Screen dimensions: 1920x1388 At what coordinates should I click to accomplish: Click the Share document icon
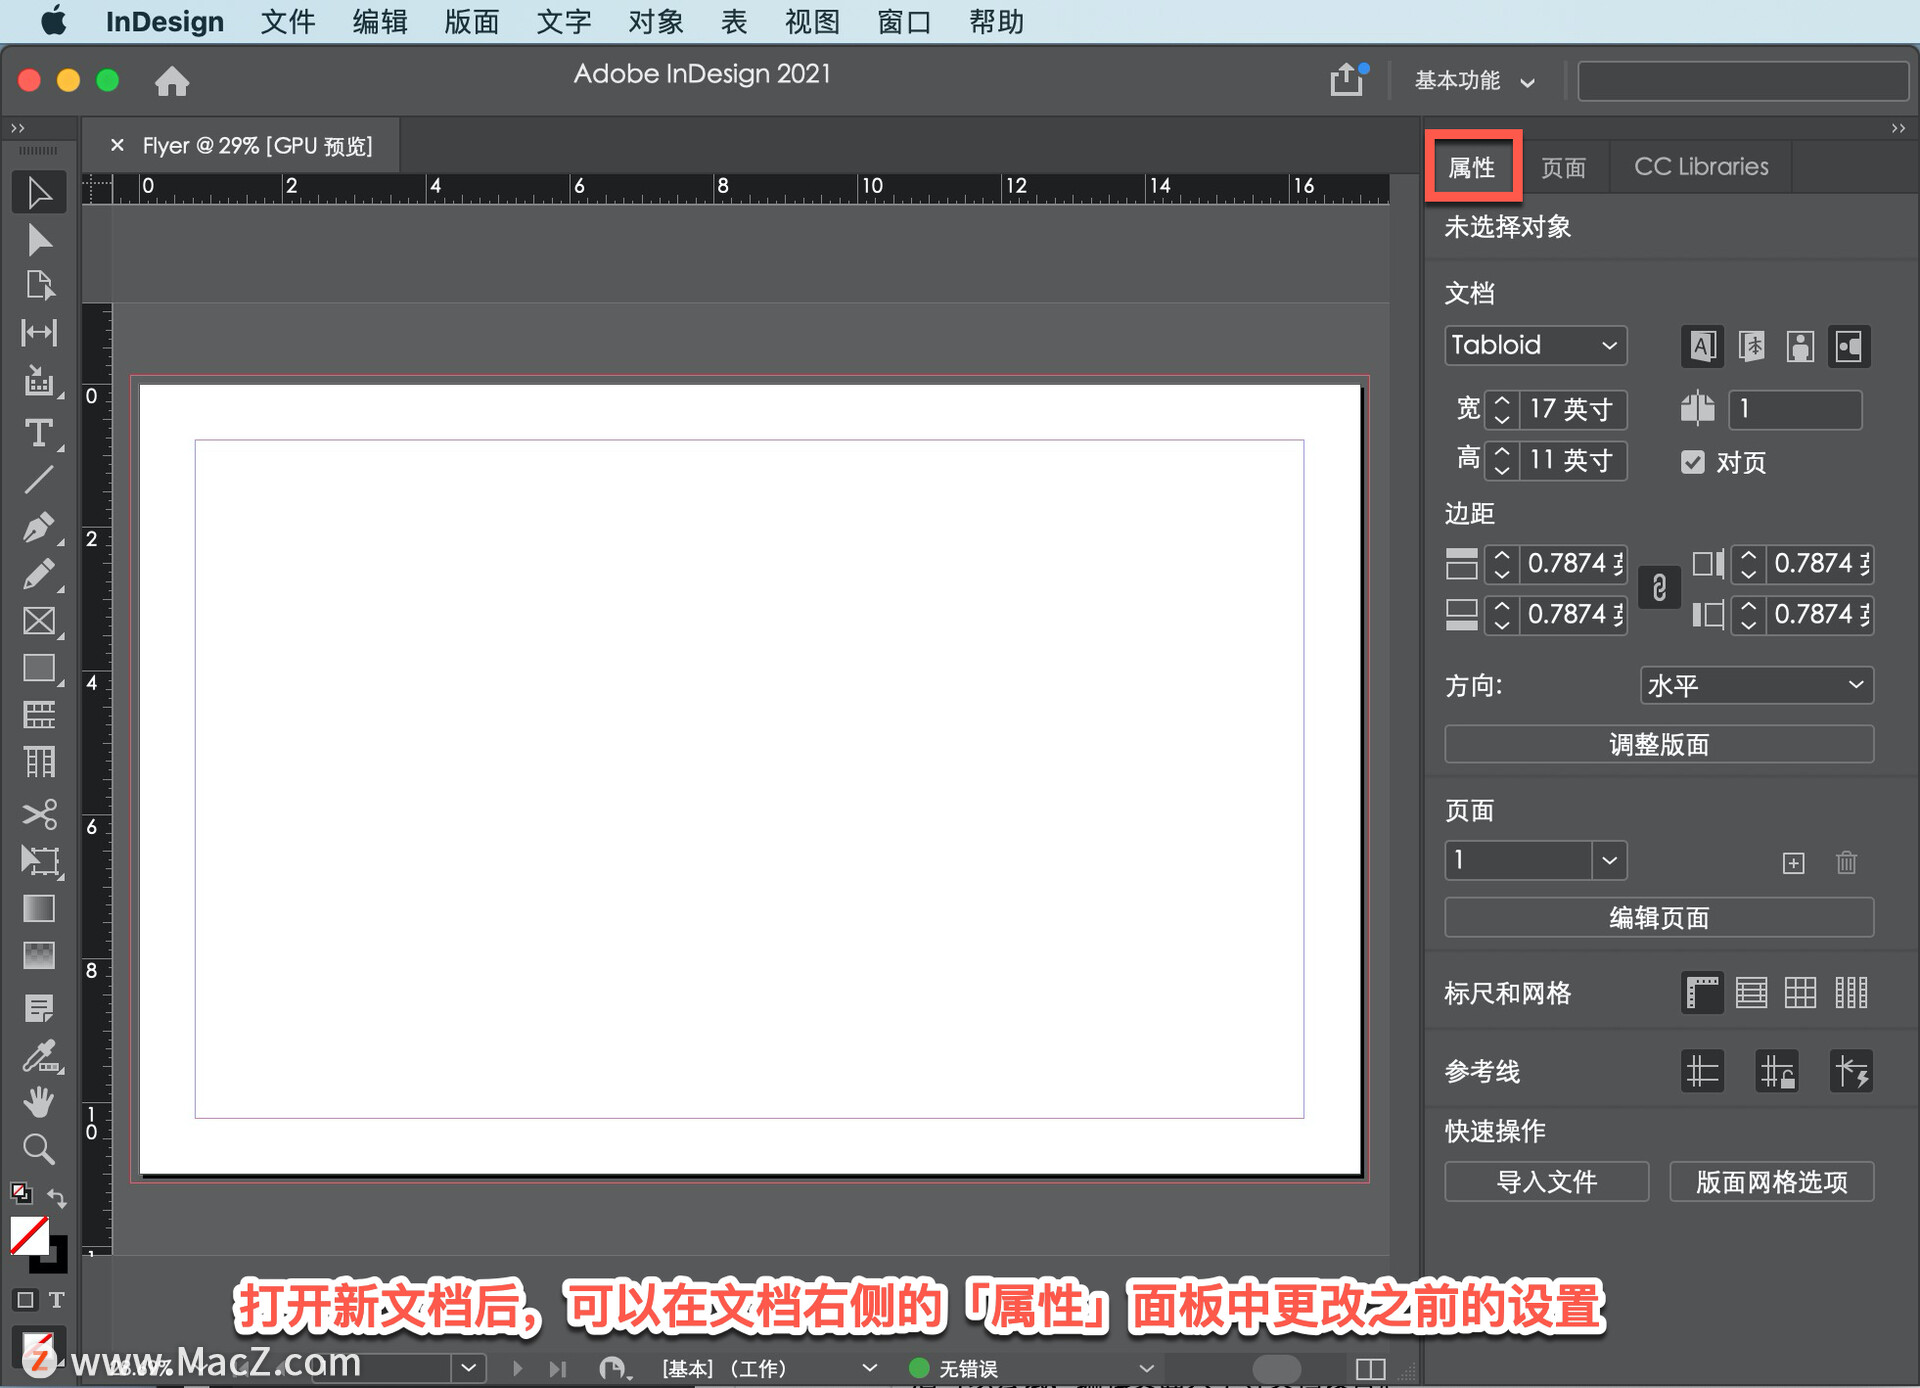click(1346, 80)
